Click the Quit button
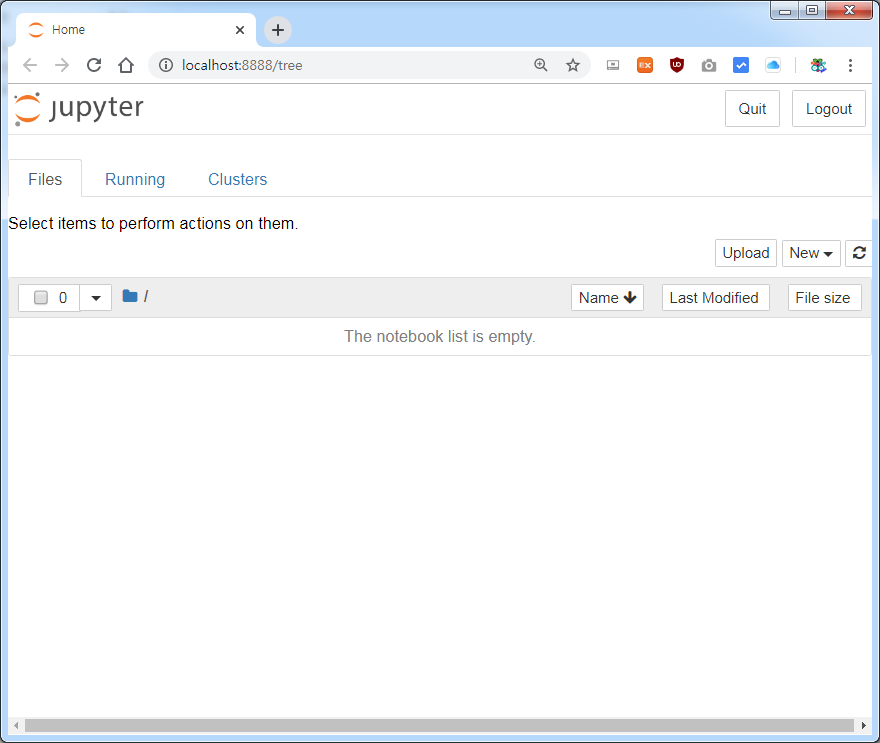The image size is (880, 743). click(752, 108)
